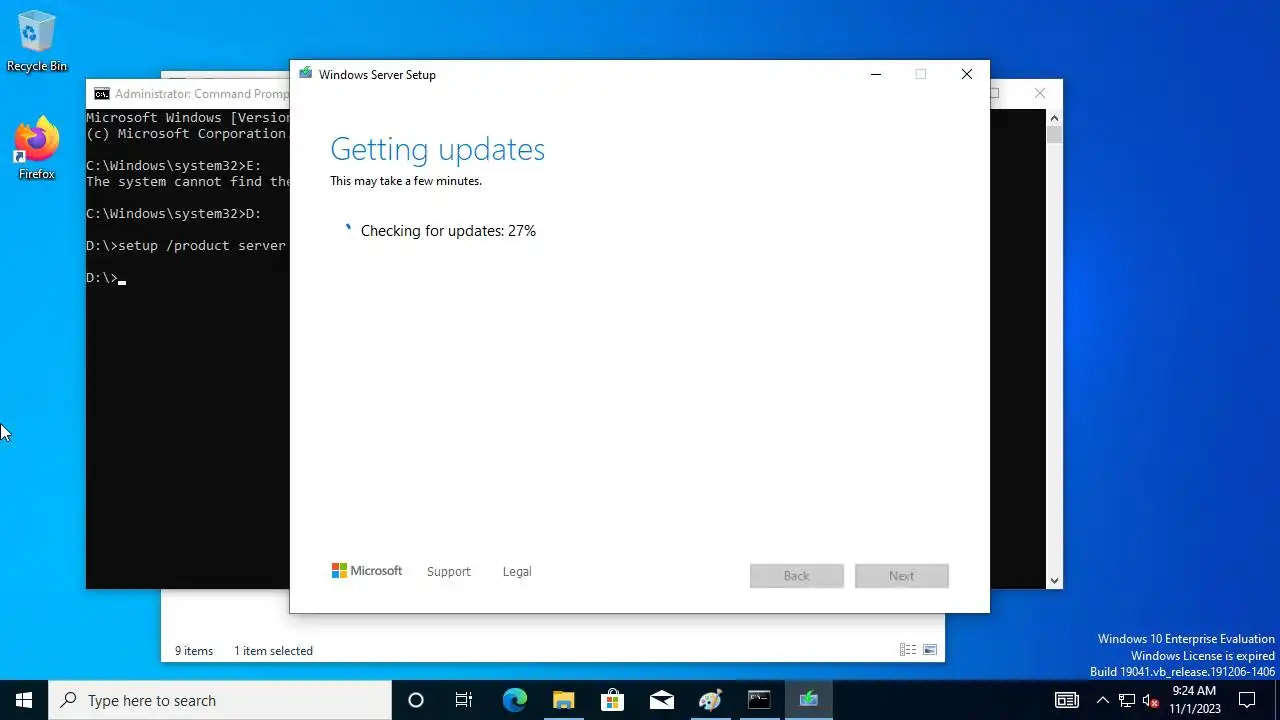The image size is (1280, 720).
Task: Open the Legal link in Setup
Action: pyautogui.click(x=517, y=572)
